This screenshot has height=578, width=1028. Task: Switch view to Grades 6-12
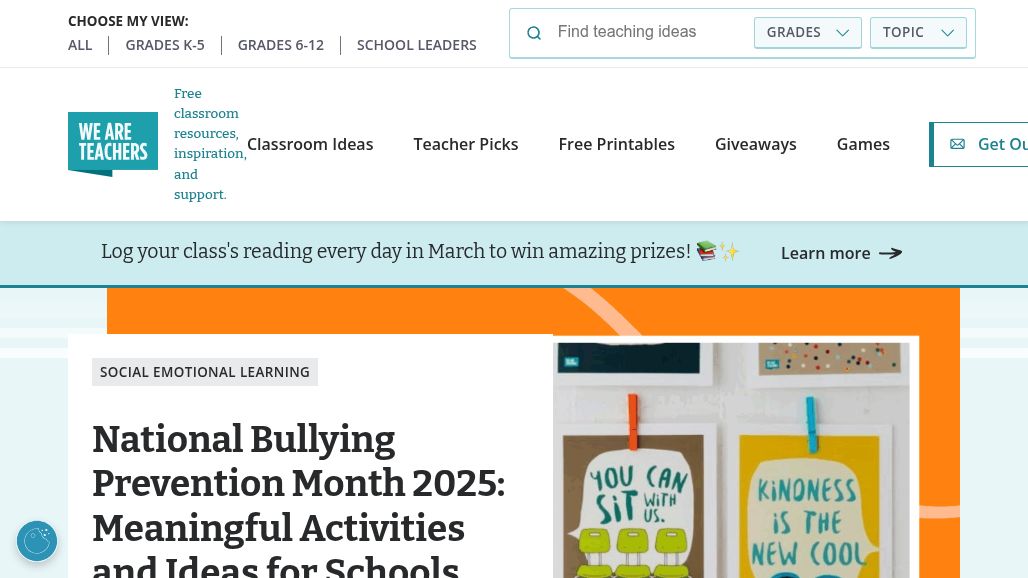pyautogui.click(x=280, y=45)
